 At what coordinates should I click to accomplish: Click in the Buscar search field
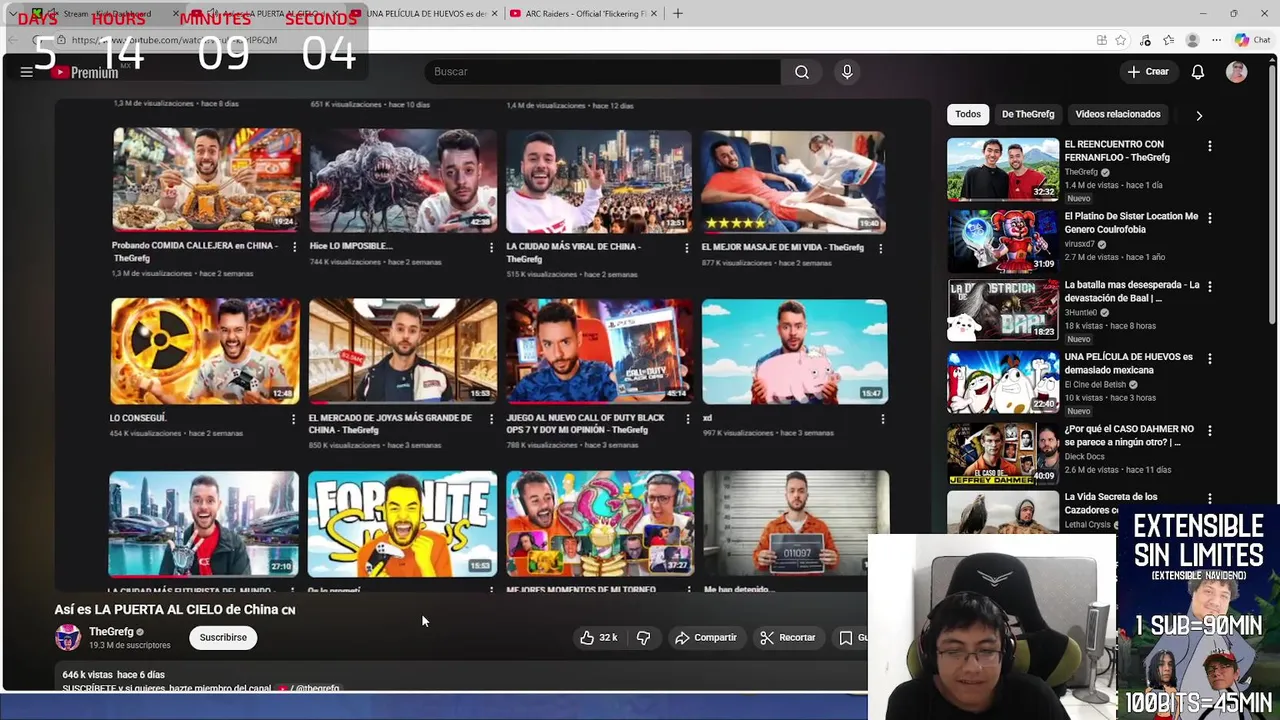(x=603, y=72)
